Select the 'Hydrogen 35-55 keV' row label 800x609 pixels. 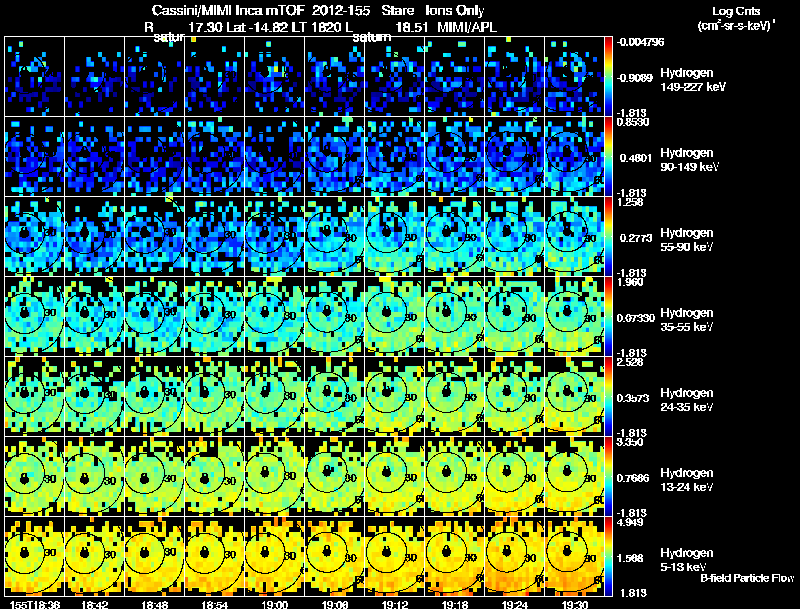pos(687,320)
